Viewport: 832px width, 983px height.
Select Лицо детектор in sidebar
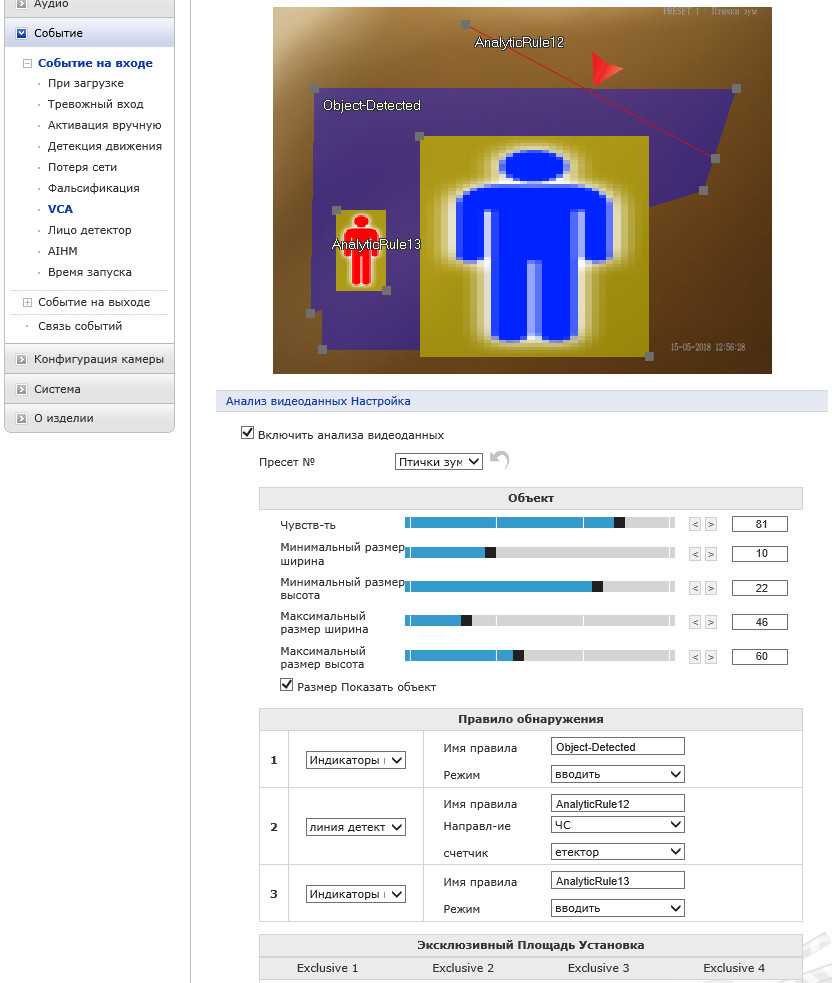point(90,230)
